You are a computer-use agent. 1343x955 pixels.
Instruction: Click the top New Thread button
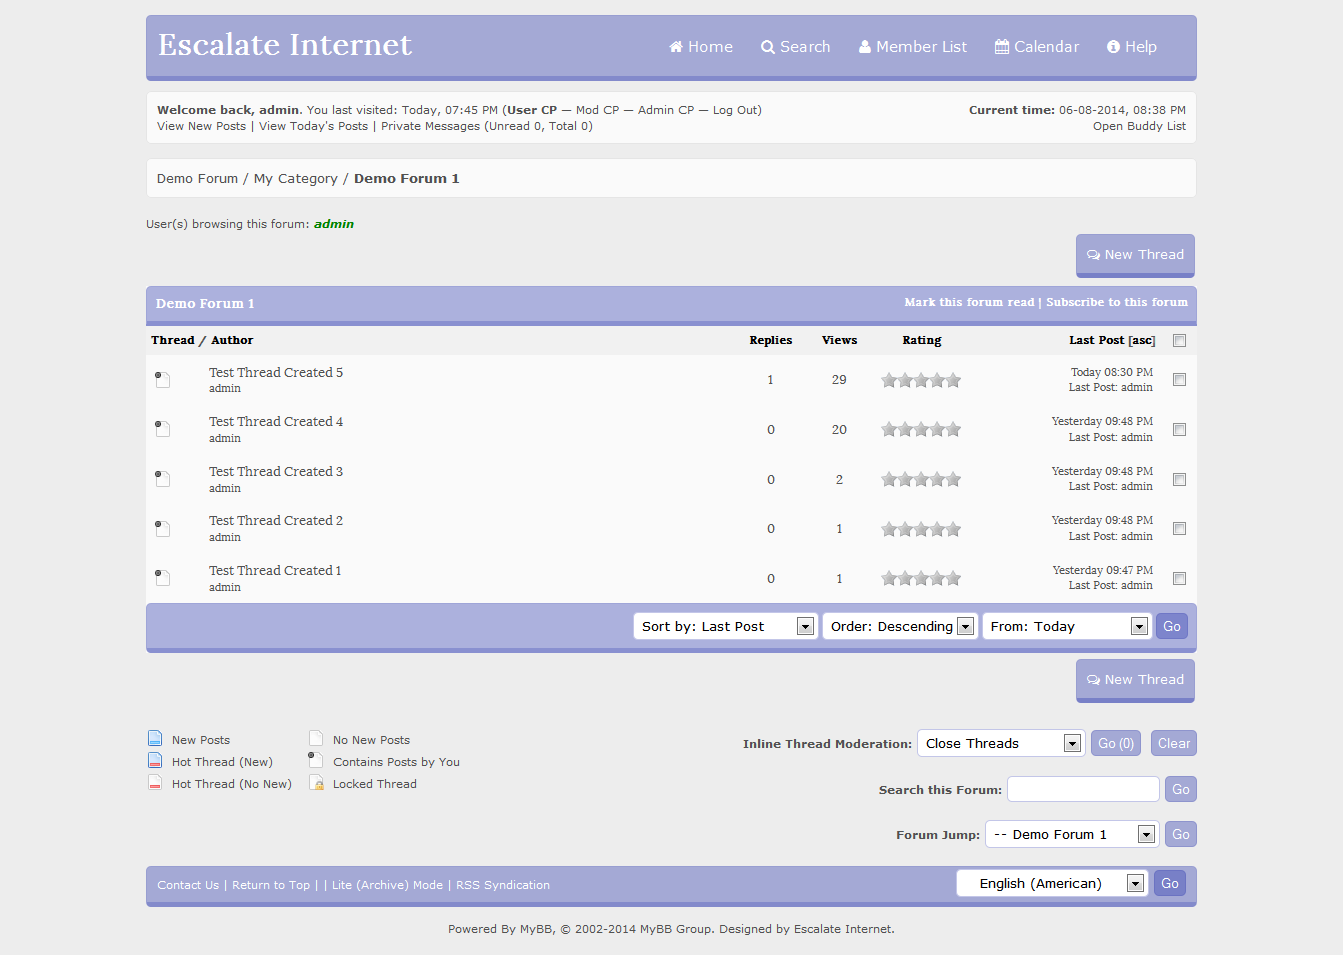point(1135,255)
